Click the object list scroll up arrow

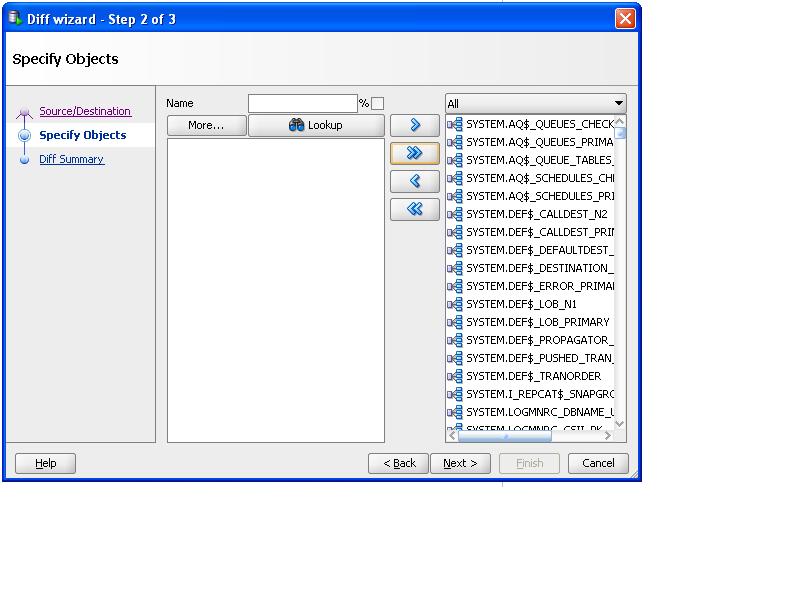620,121
